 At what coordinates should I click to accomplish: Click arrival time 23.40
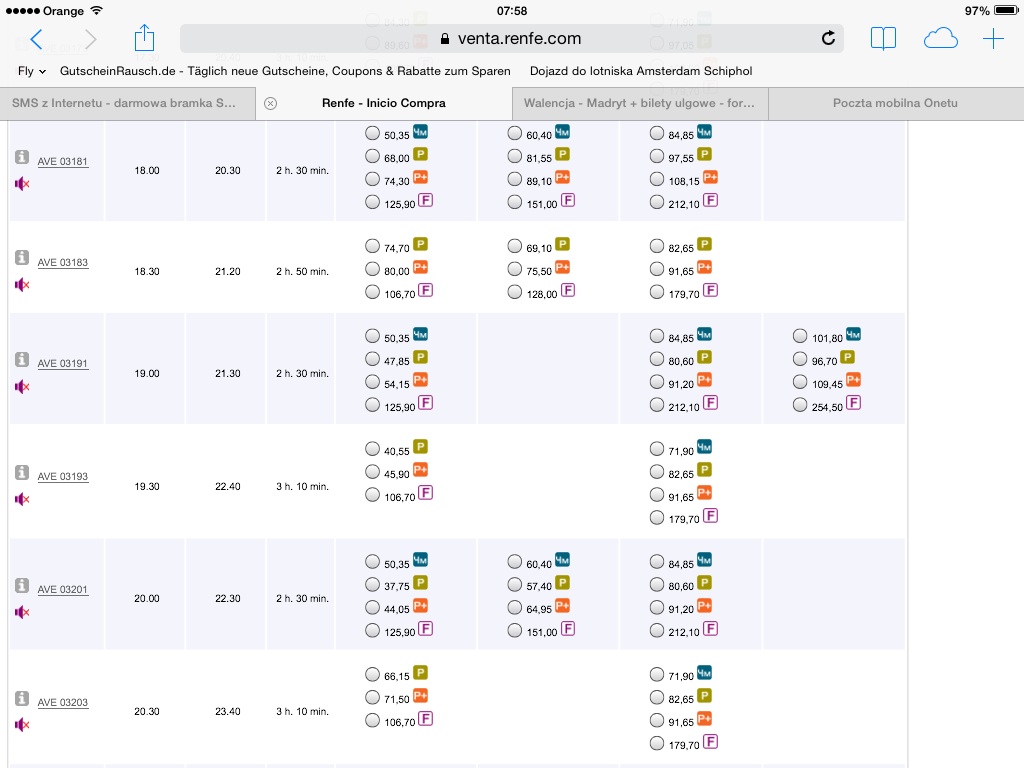[x=228, y=712]
